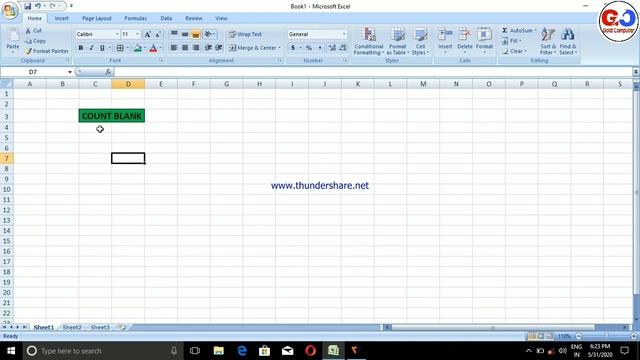Viewport: 640px width, 360px height.
Task: Apply cell borders
Action: pyautogui.click(x=120, y=48)
